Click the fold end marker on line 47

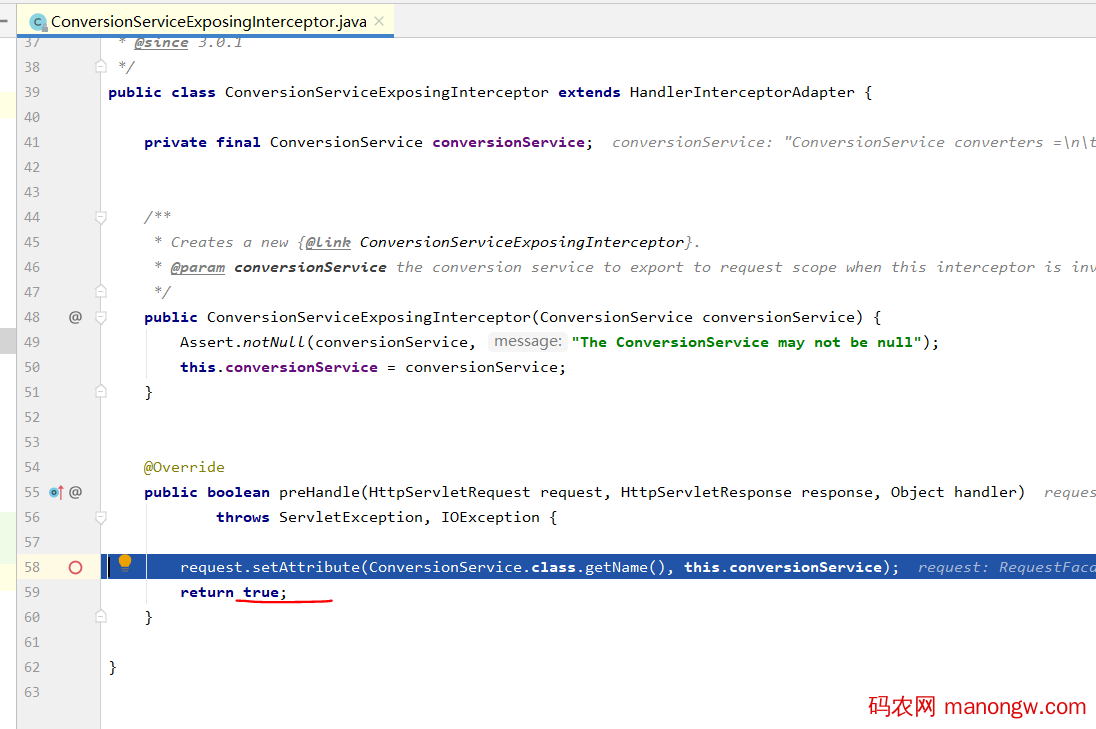[100, 292]
